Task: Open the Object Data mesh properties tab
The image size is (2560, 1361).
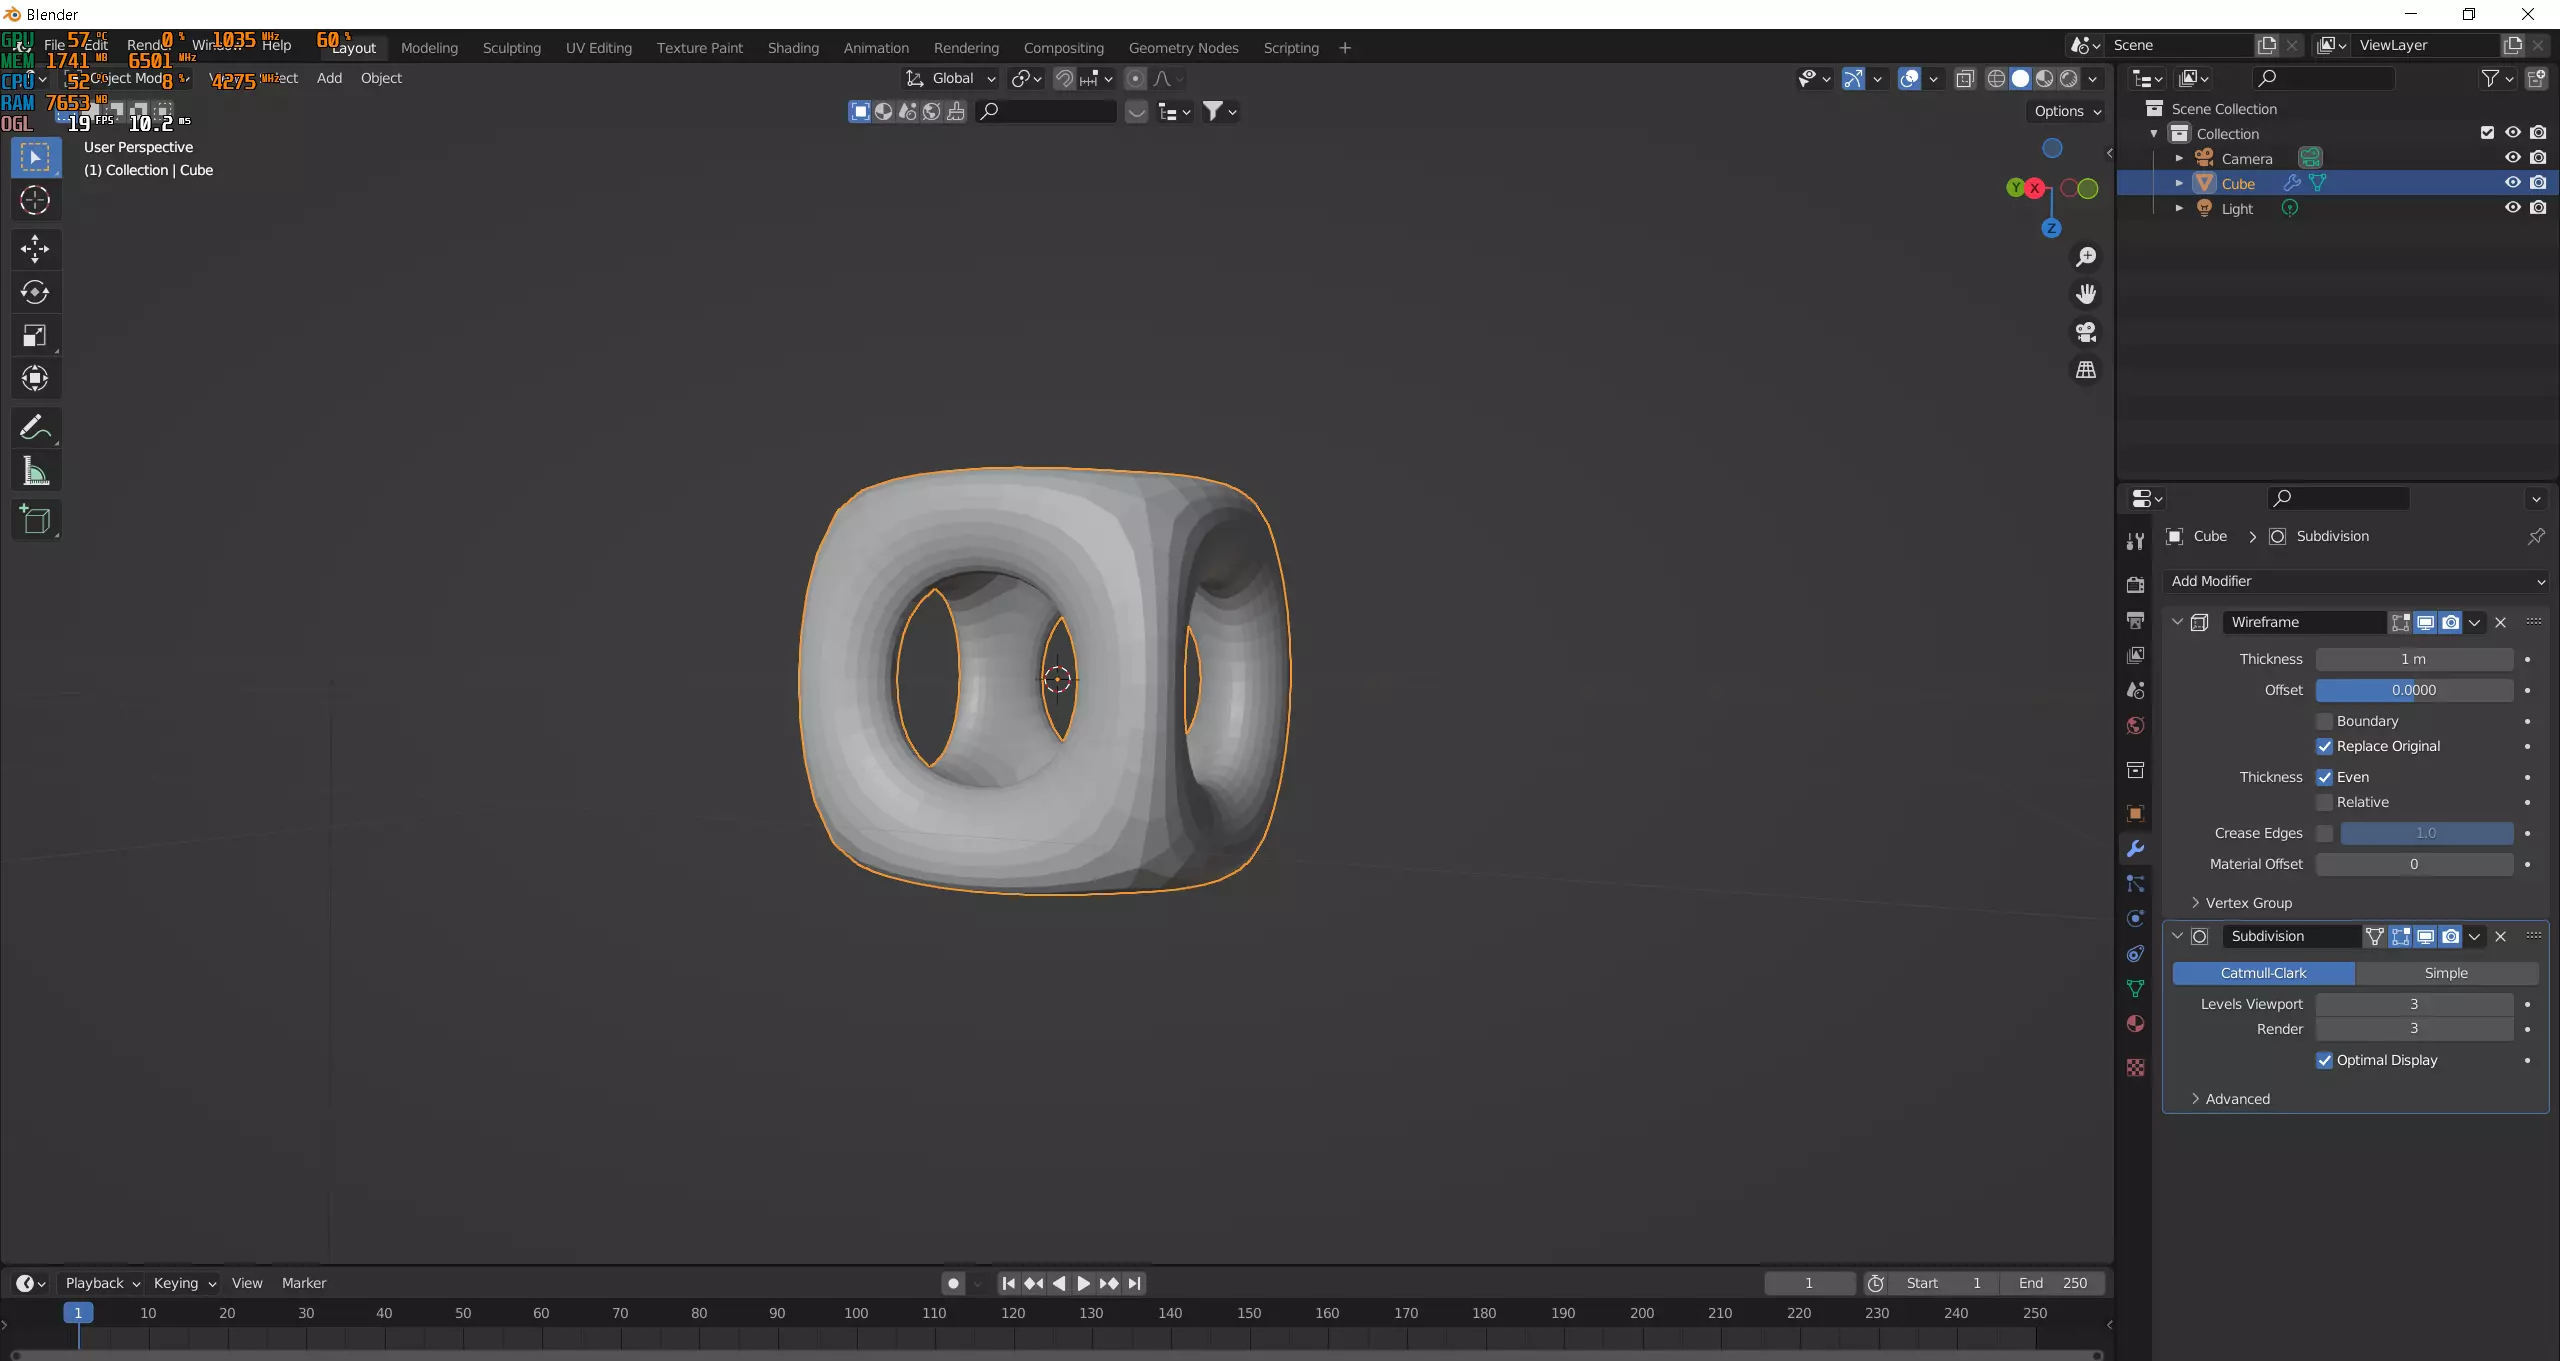Action: [2135, 989]
